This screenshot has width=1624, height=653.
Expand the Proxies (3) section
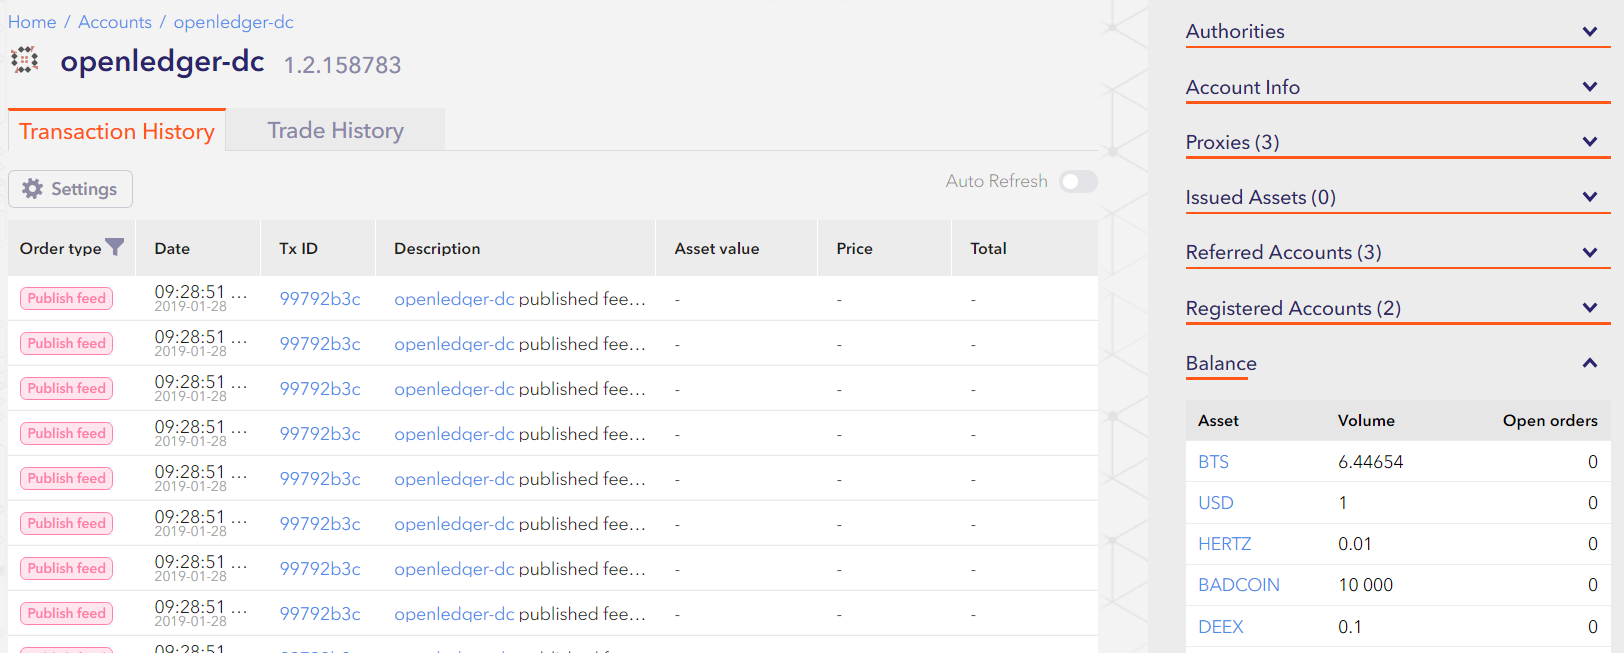[x=1398, y=143]
